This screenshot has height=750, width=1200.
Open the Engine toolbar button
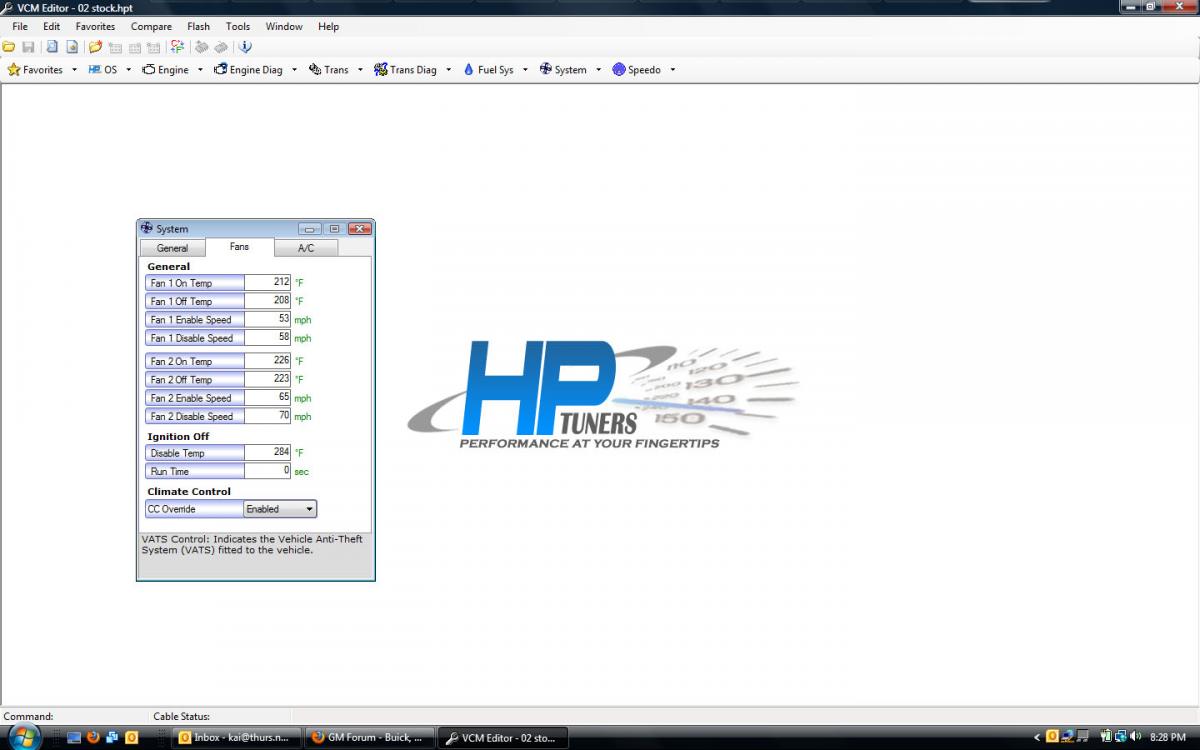point(166,70)
